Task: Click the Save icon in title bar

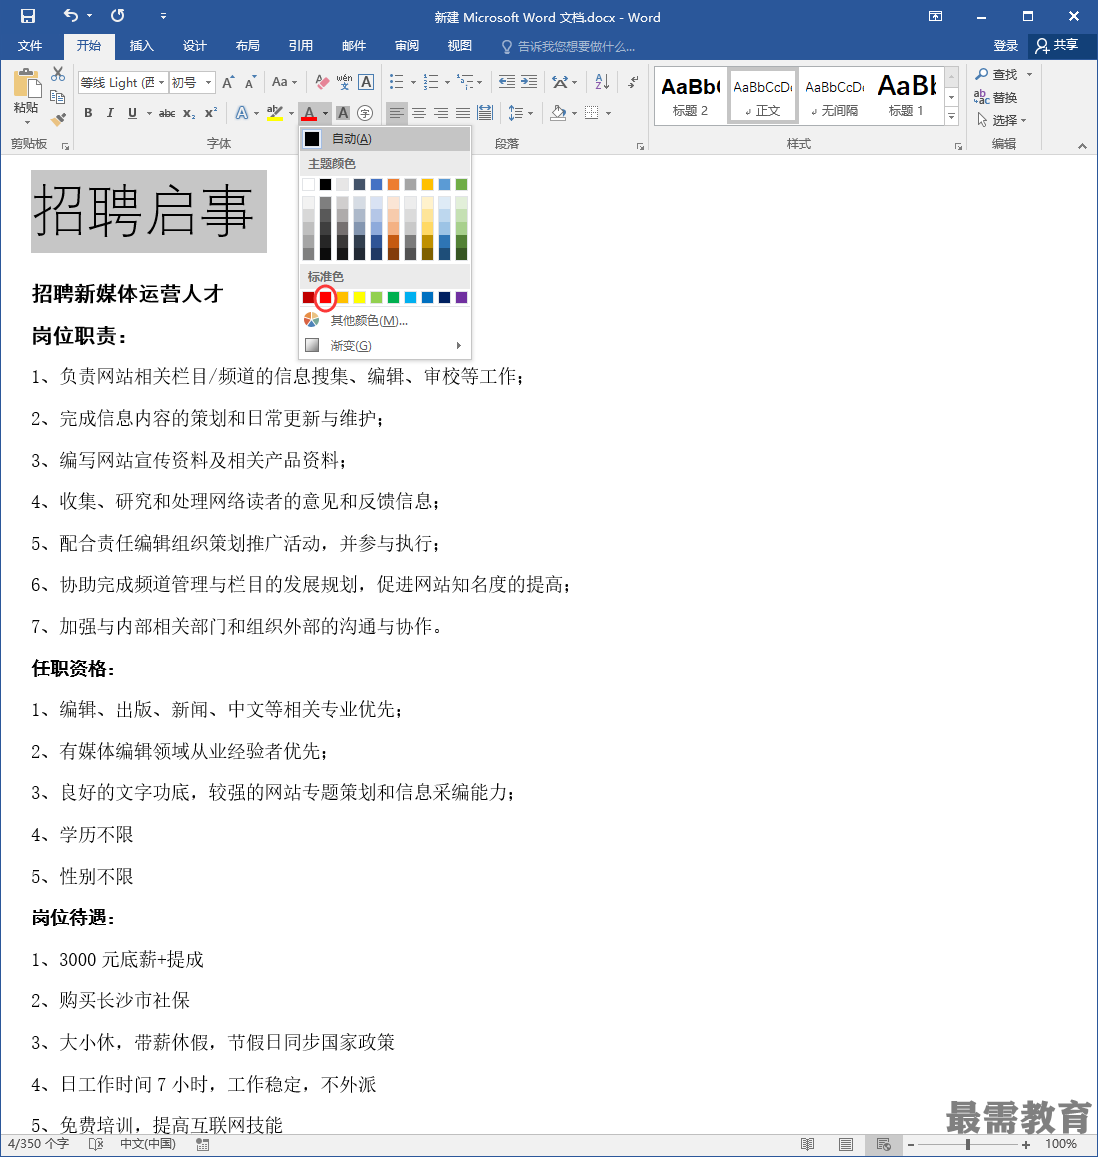Action: click(x=27, y=15)
